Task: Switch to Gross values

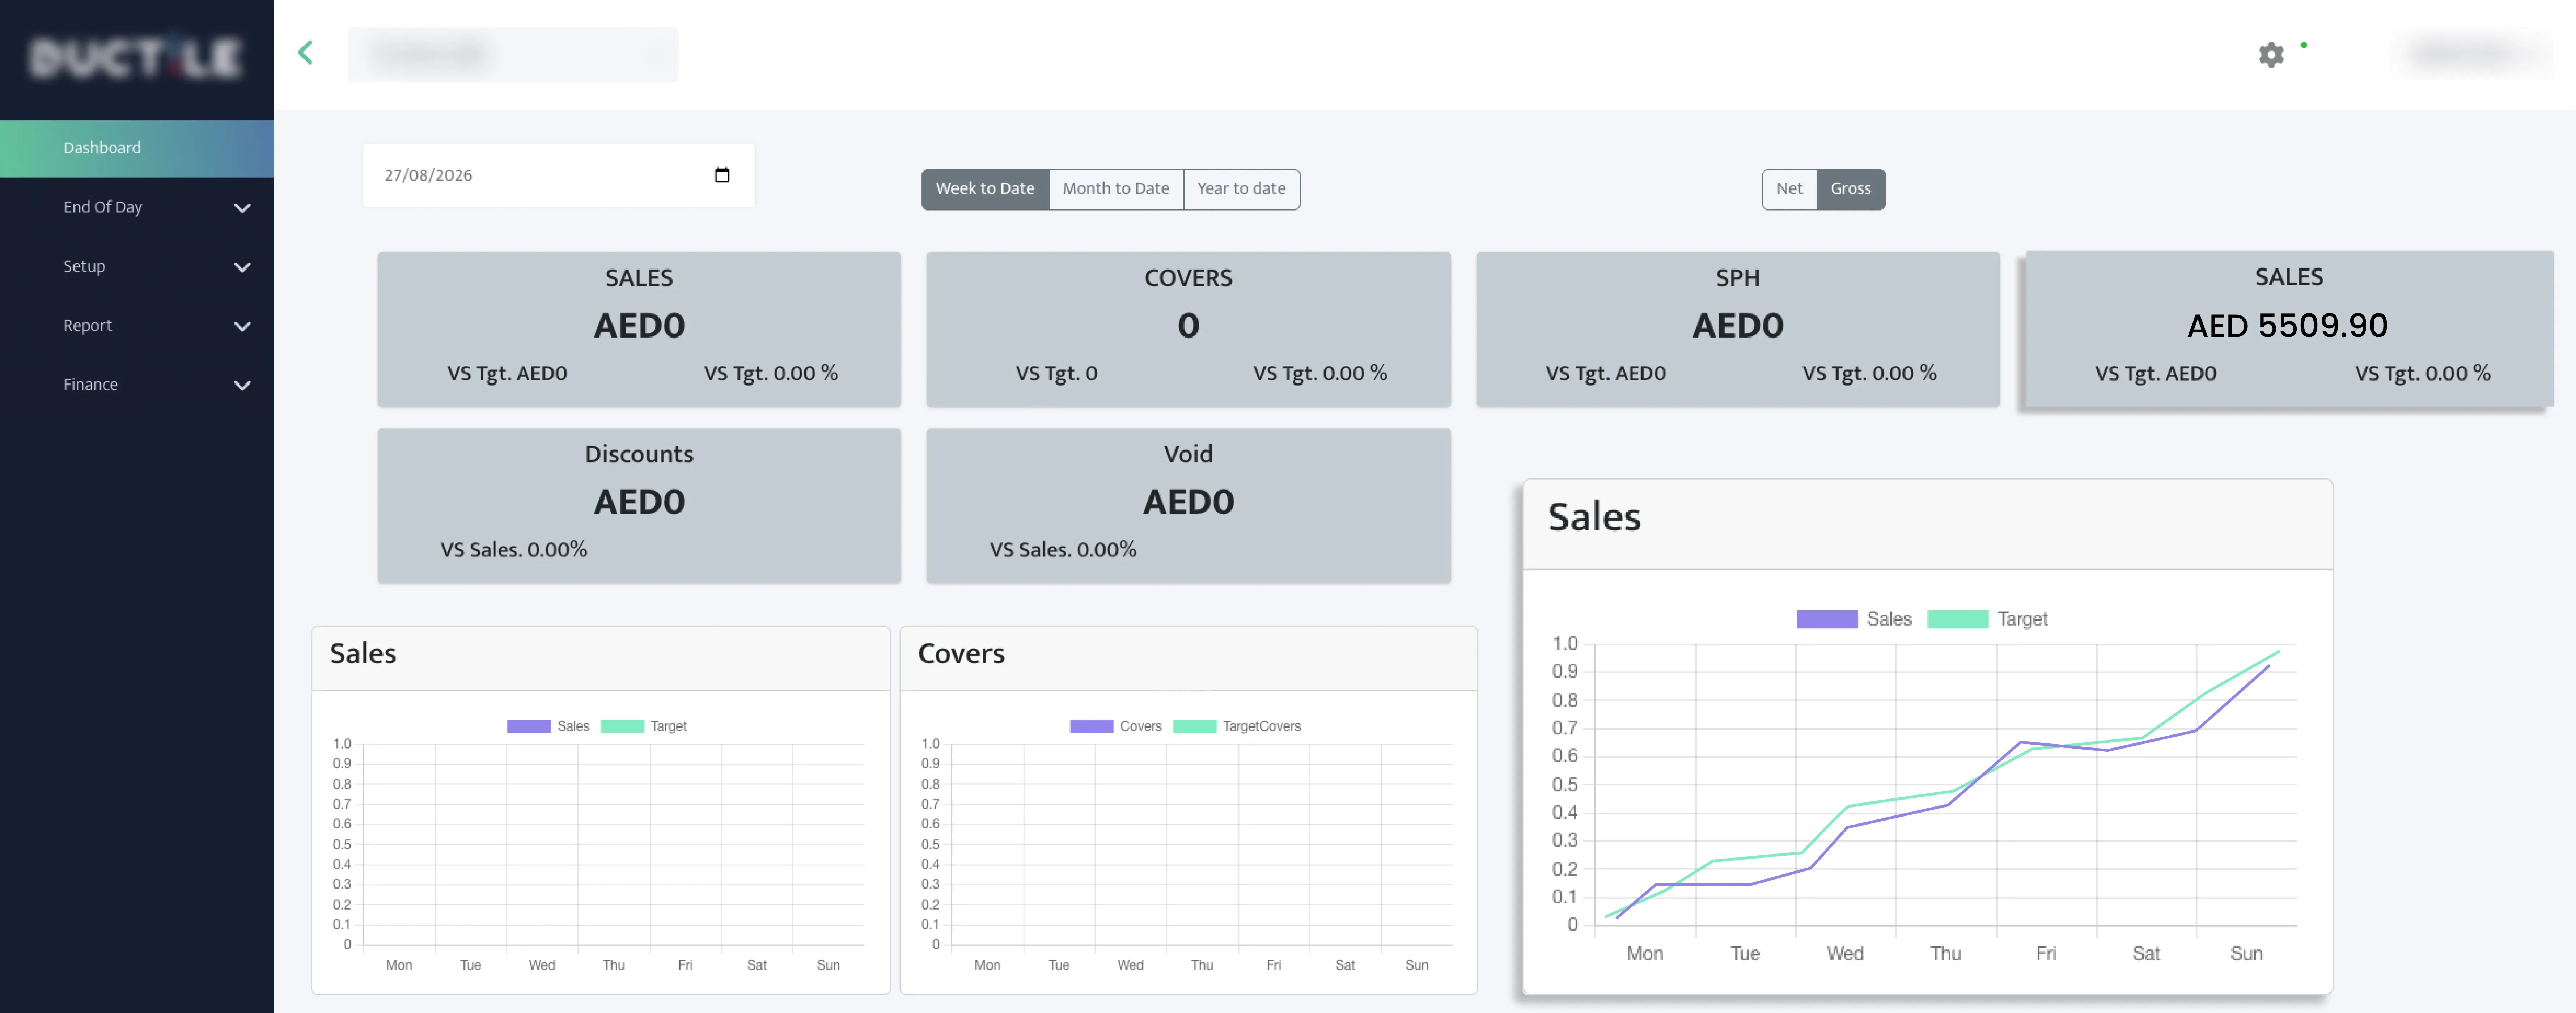Action: [x=1850, y=189]
